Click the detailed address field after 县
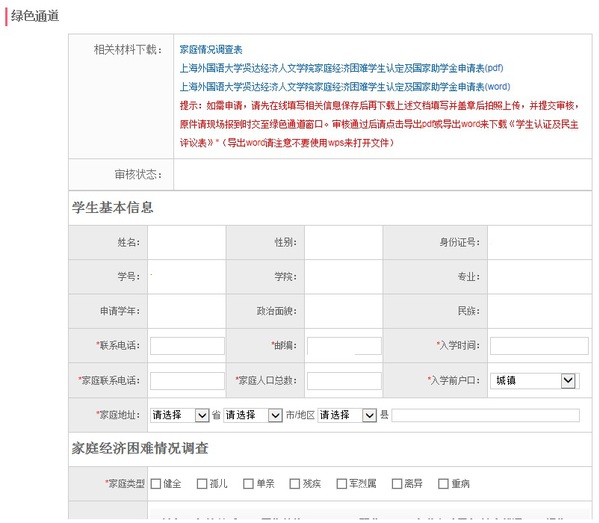The height and width of the screenshot is (523, 599). (x=486, y=415)
